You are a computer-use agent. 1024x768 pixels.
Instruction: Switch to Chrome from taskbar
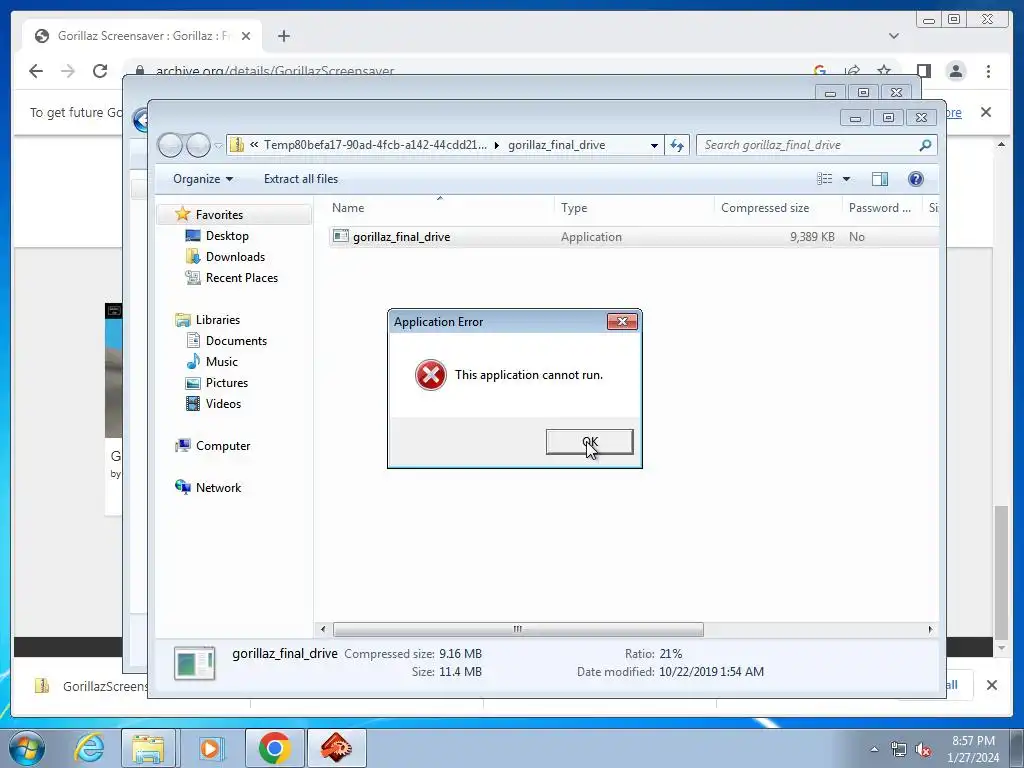[x=274, y=748]
